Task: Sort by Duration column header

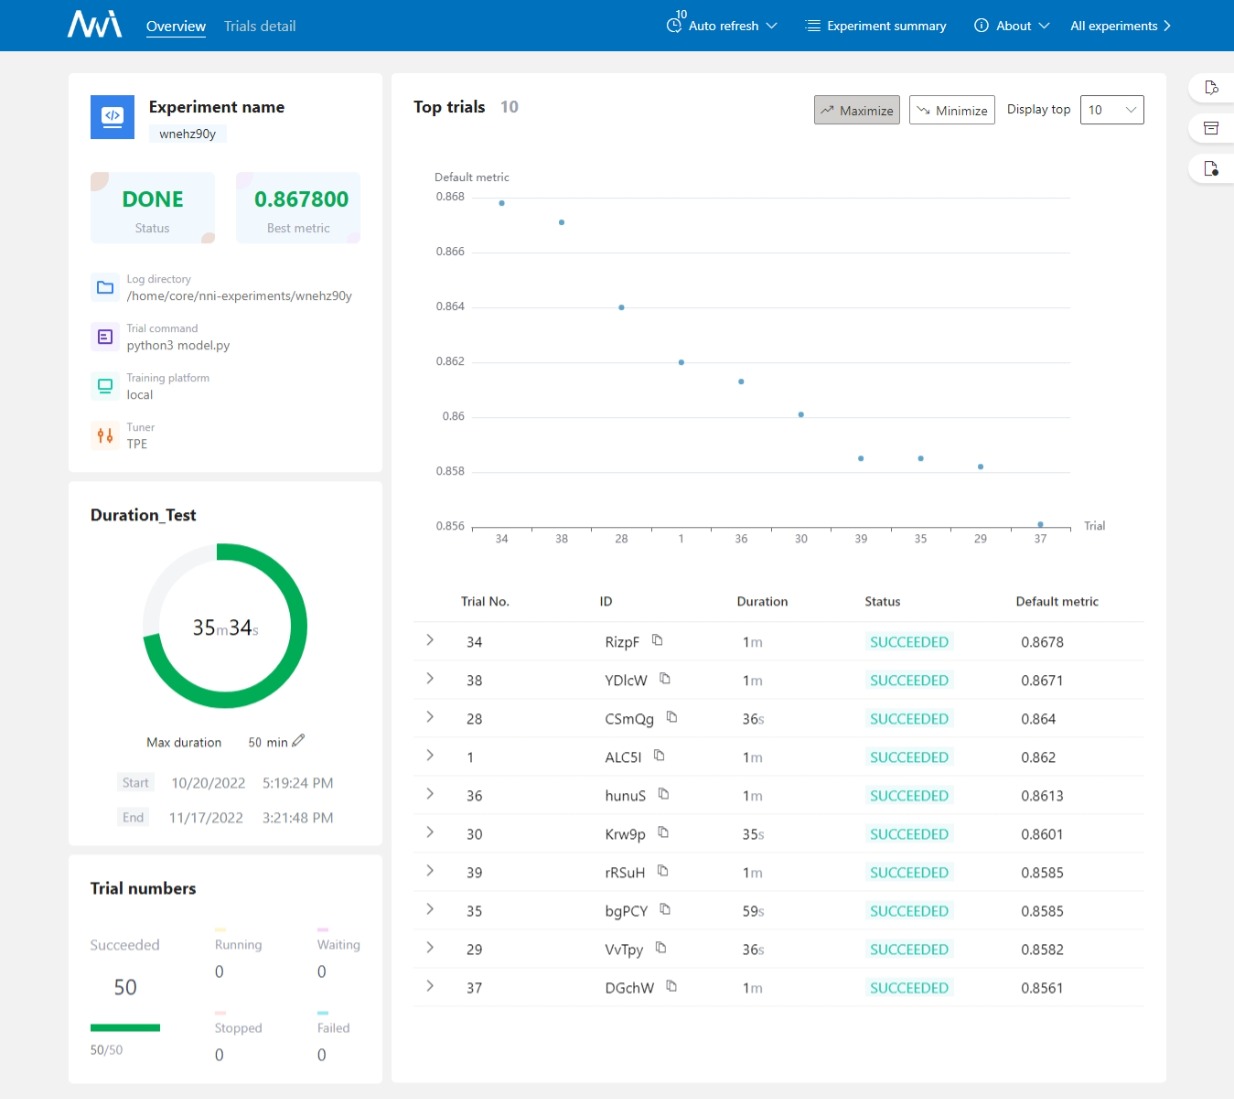Action: [762, 601]
